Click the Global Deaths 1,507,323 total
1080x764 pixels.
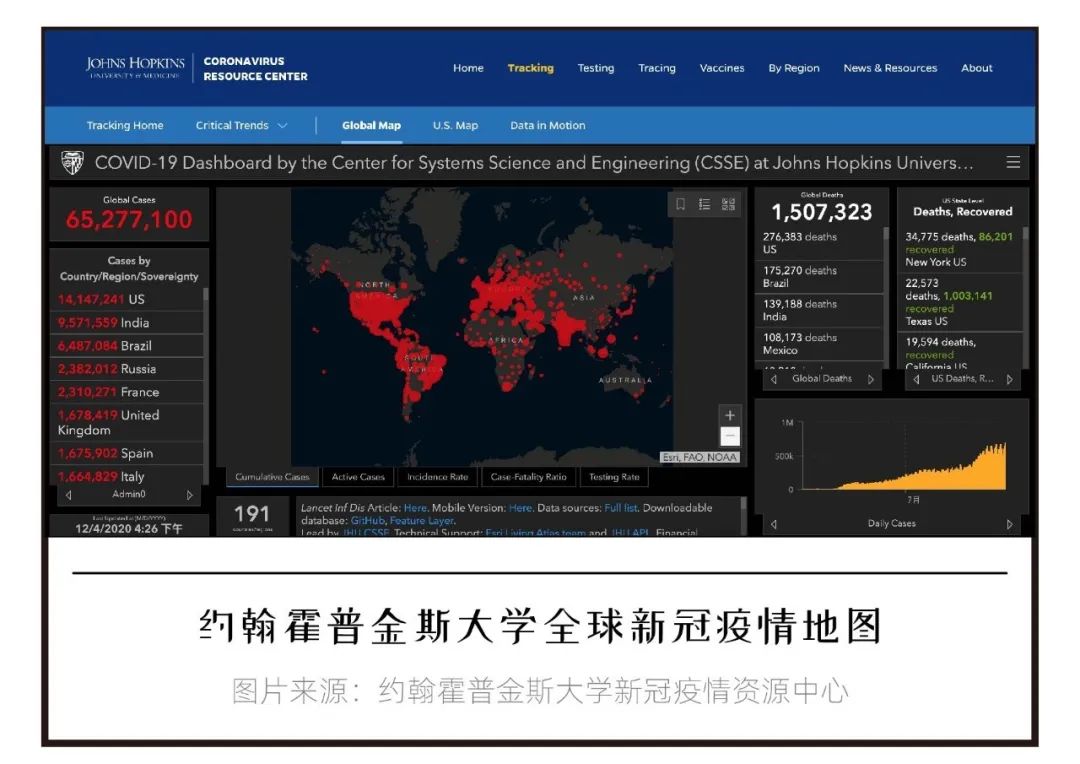coord(822,212)
